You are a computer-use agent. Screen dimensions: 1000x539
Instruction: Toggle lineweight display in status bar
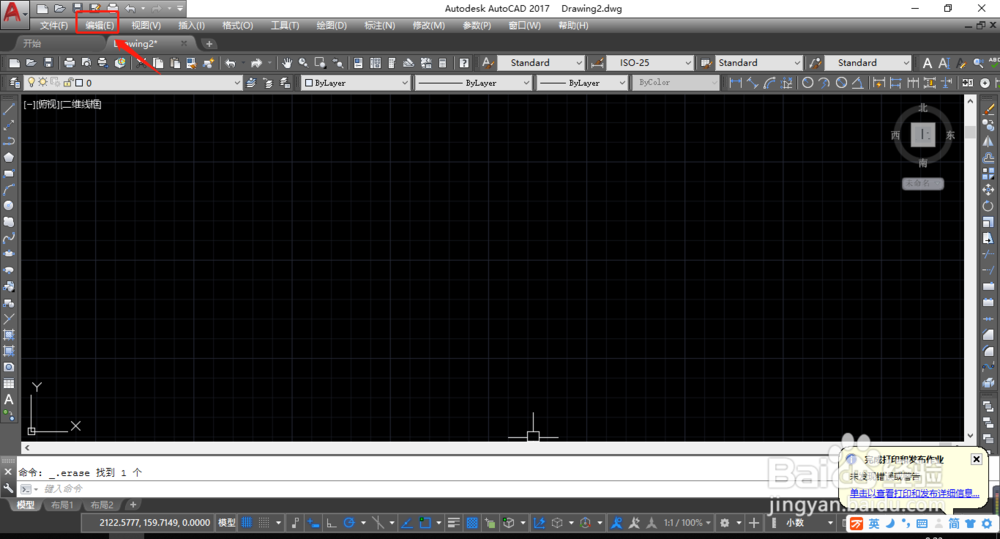[453, 522]
